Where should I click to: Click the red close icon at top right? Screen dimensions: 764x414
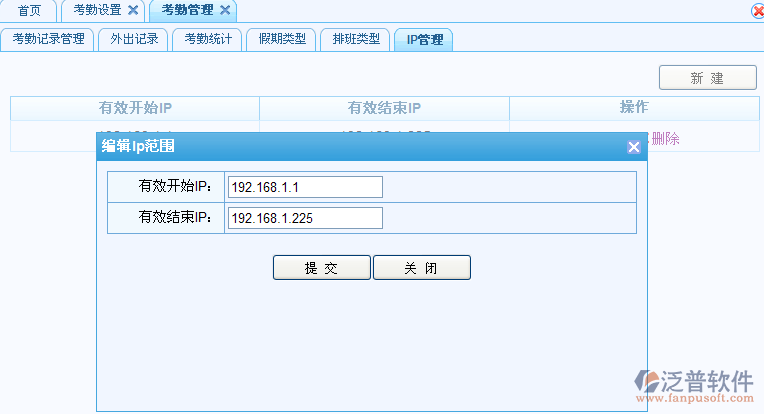click(x=757, y=10)
